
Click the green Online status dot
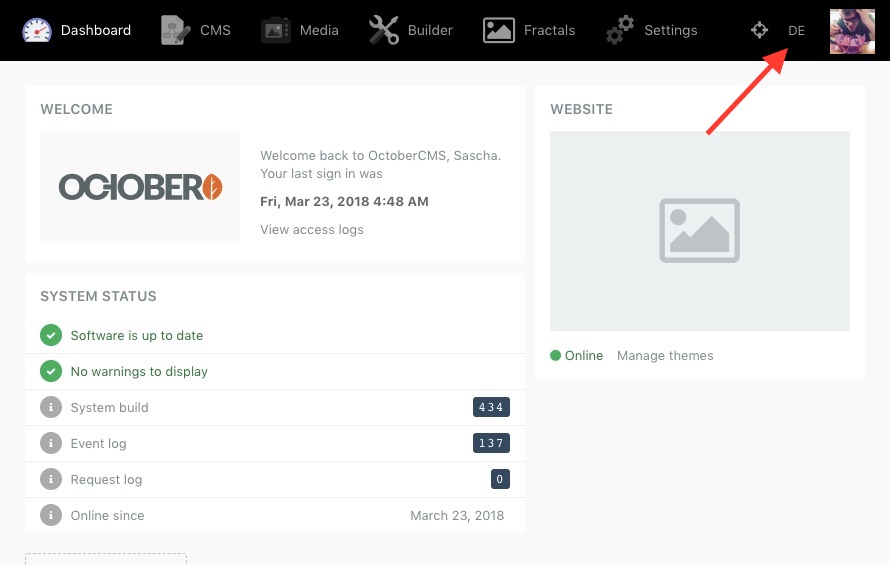[x=556, y=355]
